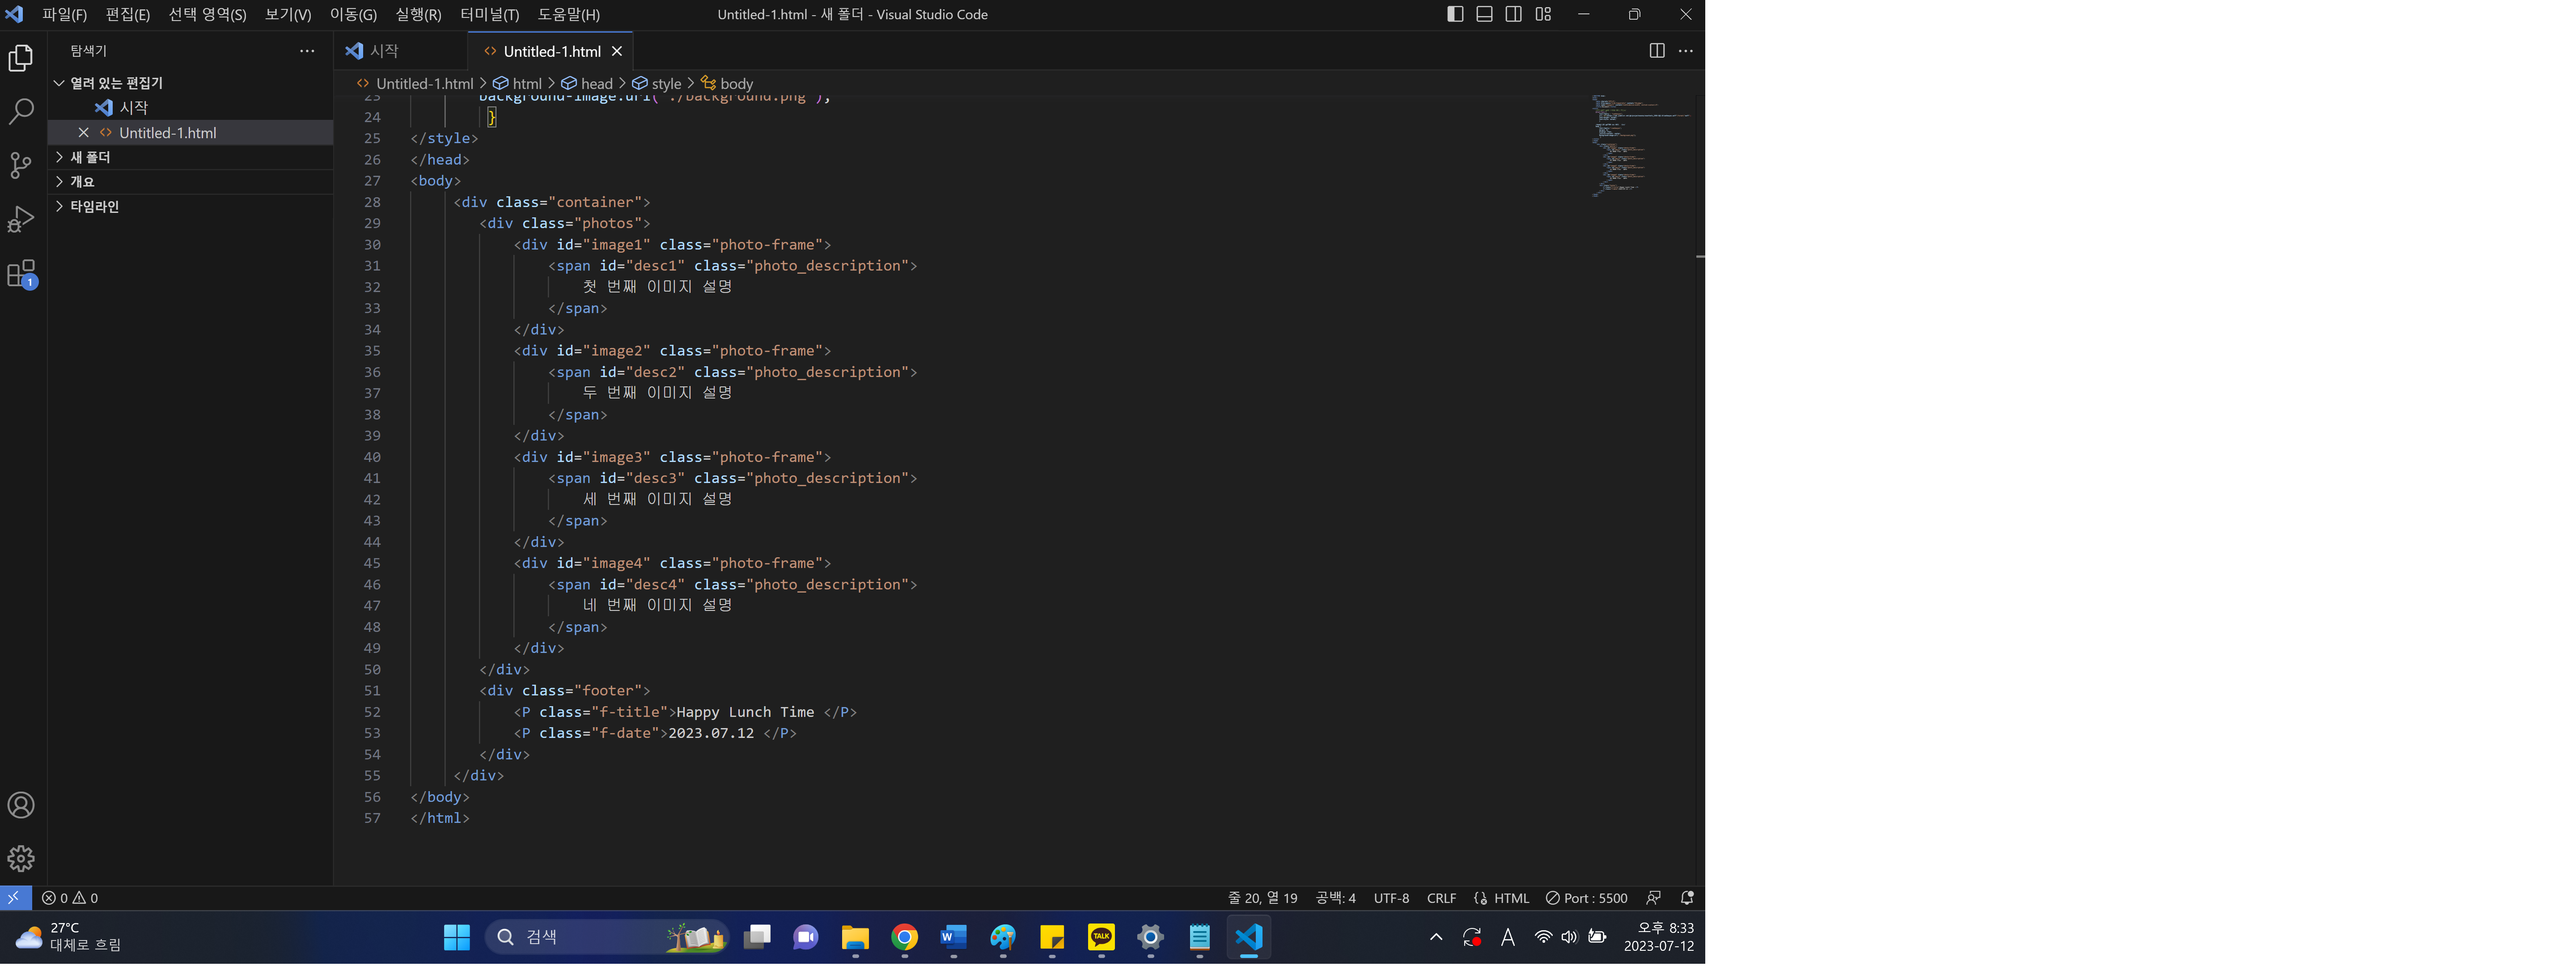
Task: Show hidden icons in system tray
Action: coord(1436,937)
